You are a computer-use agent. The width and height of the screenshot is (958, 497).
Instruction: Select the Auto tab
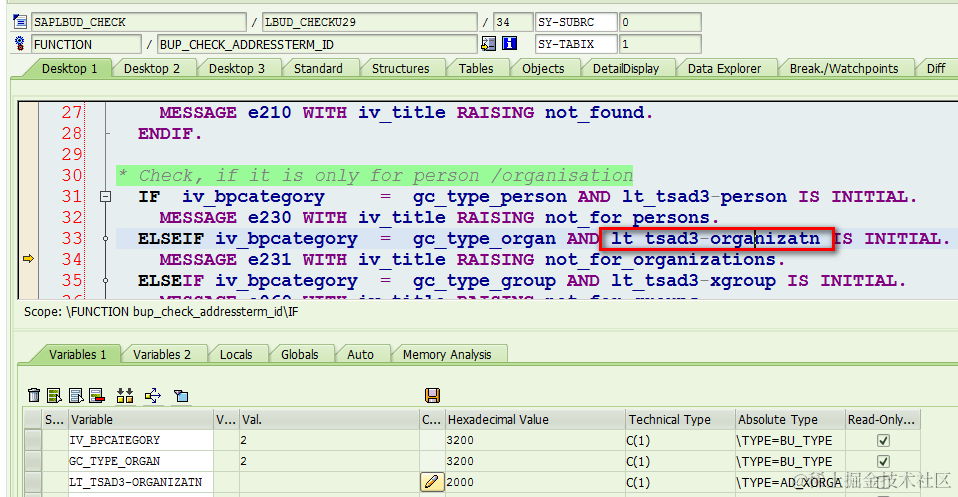360,355
